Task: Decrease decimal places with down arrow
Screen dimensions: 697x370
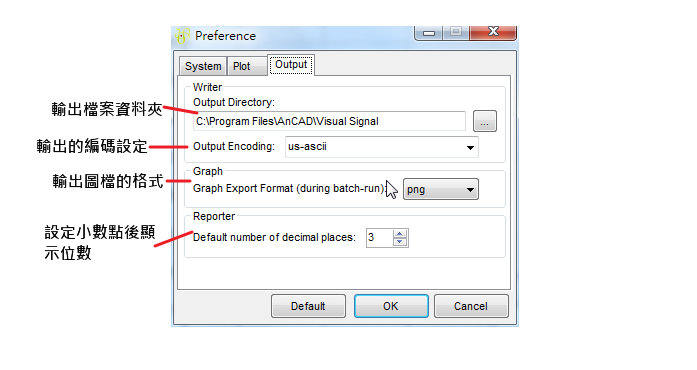Action: pos(400,241)
